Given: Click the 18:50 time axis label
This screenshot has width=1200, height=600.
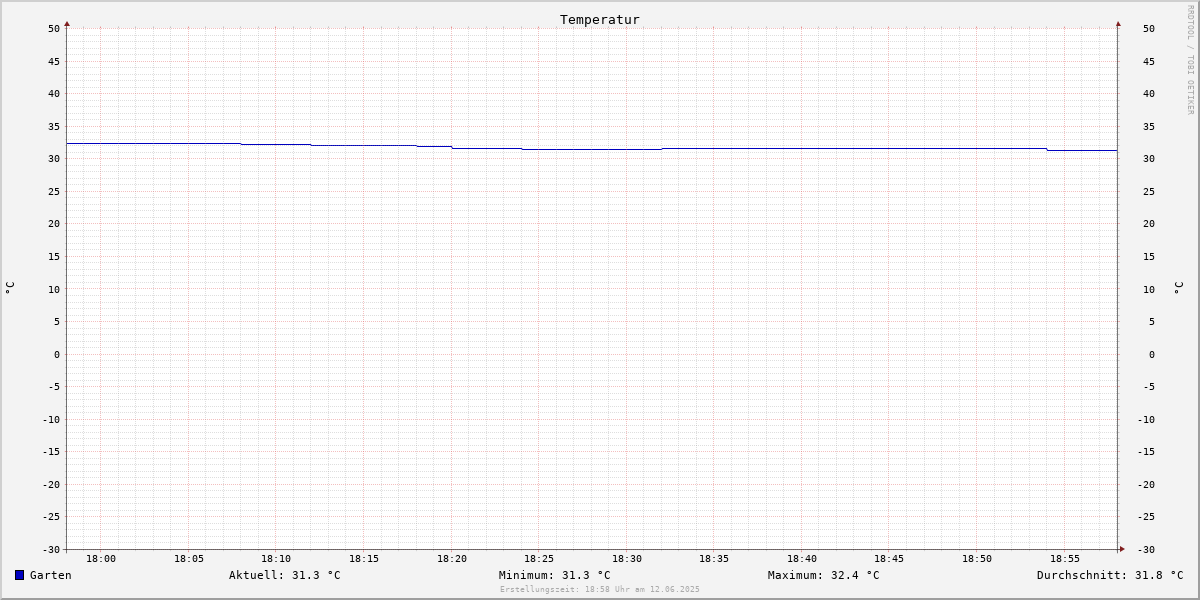Looking at the screenshot, I should click(x=977, y=559).
